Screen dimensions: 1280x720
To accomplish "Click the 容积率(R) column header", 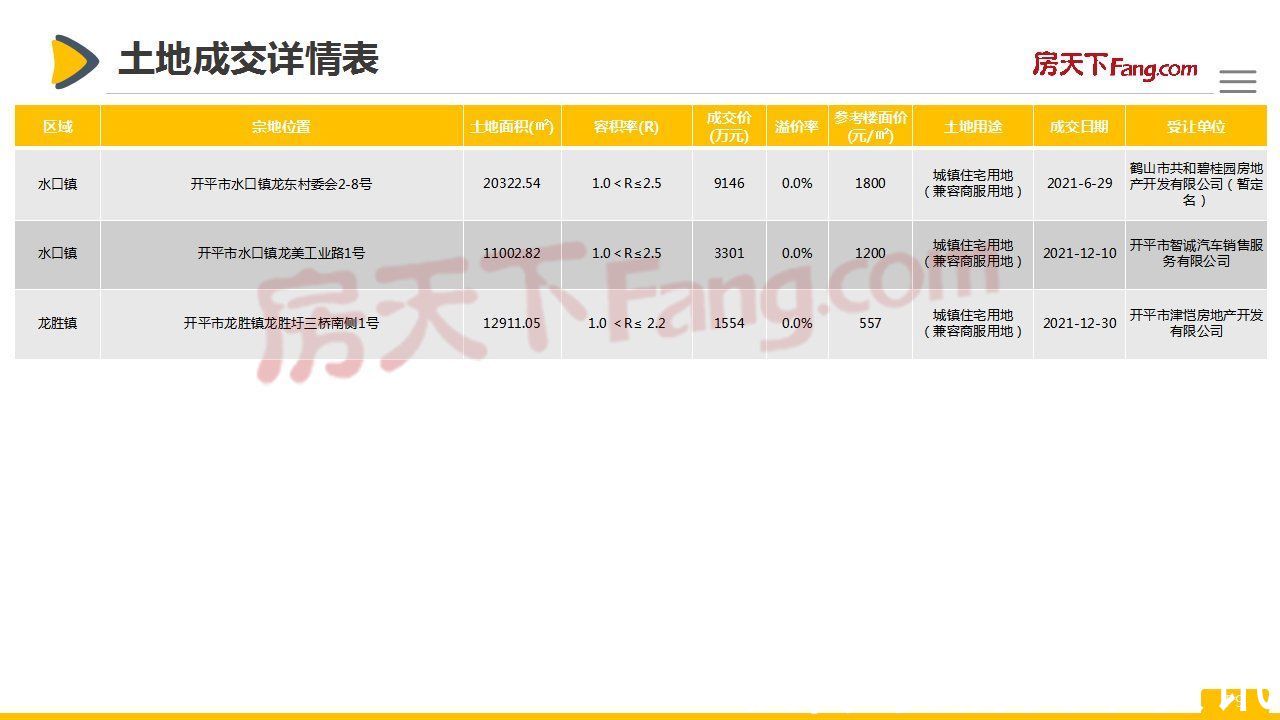I will coord(626,127).
